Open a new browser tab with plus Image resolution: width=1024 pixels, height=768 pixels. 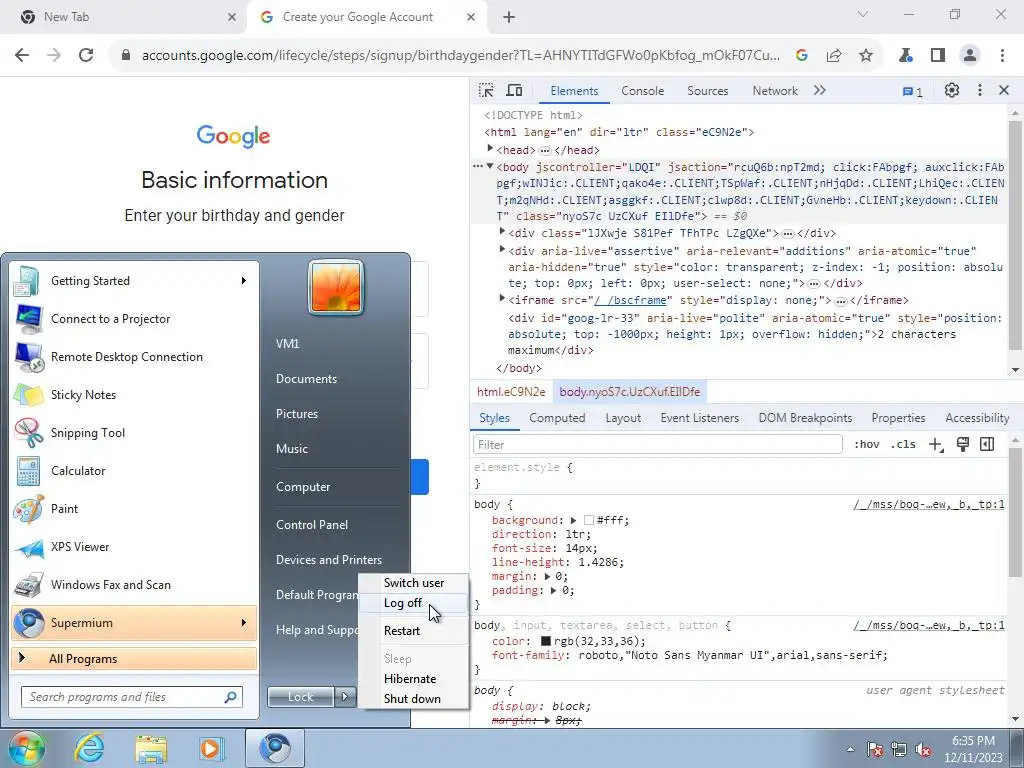pyautogui.click(x=509, y=17)
